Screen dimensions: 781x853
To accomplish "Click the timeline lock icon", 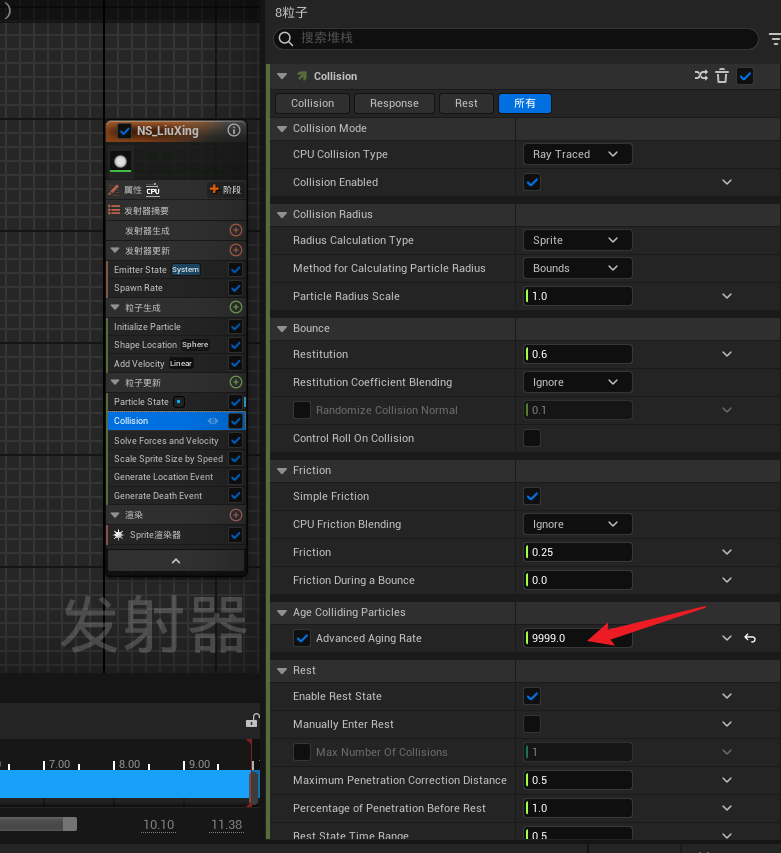I will 252,720.
